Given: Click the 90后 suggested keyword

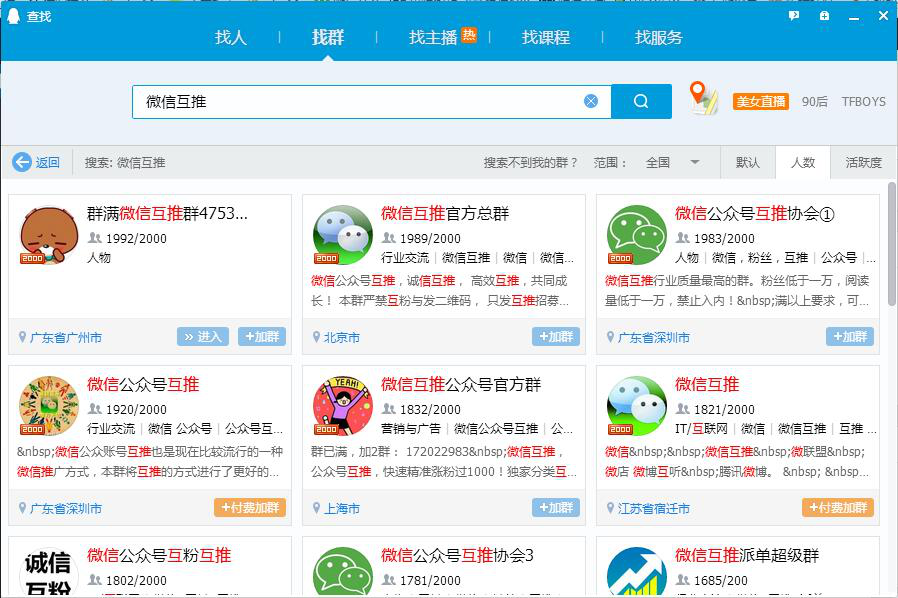Looking at the screenshot, I should [x=814, y=101].
